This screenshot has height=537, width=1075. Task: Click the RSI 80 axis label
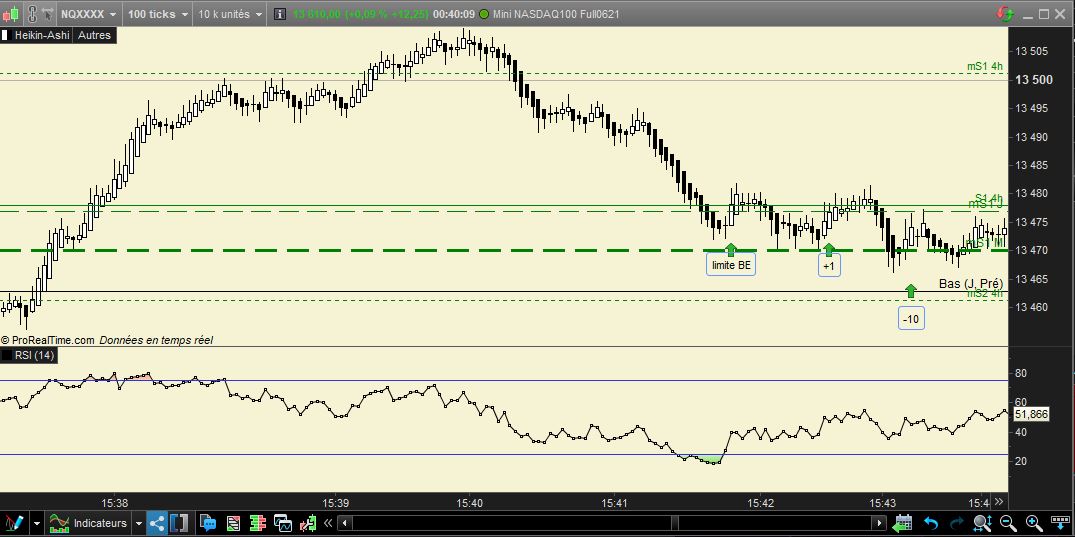(1020, 374)
